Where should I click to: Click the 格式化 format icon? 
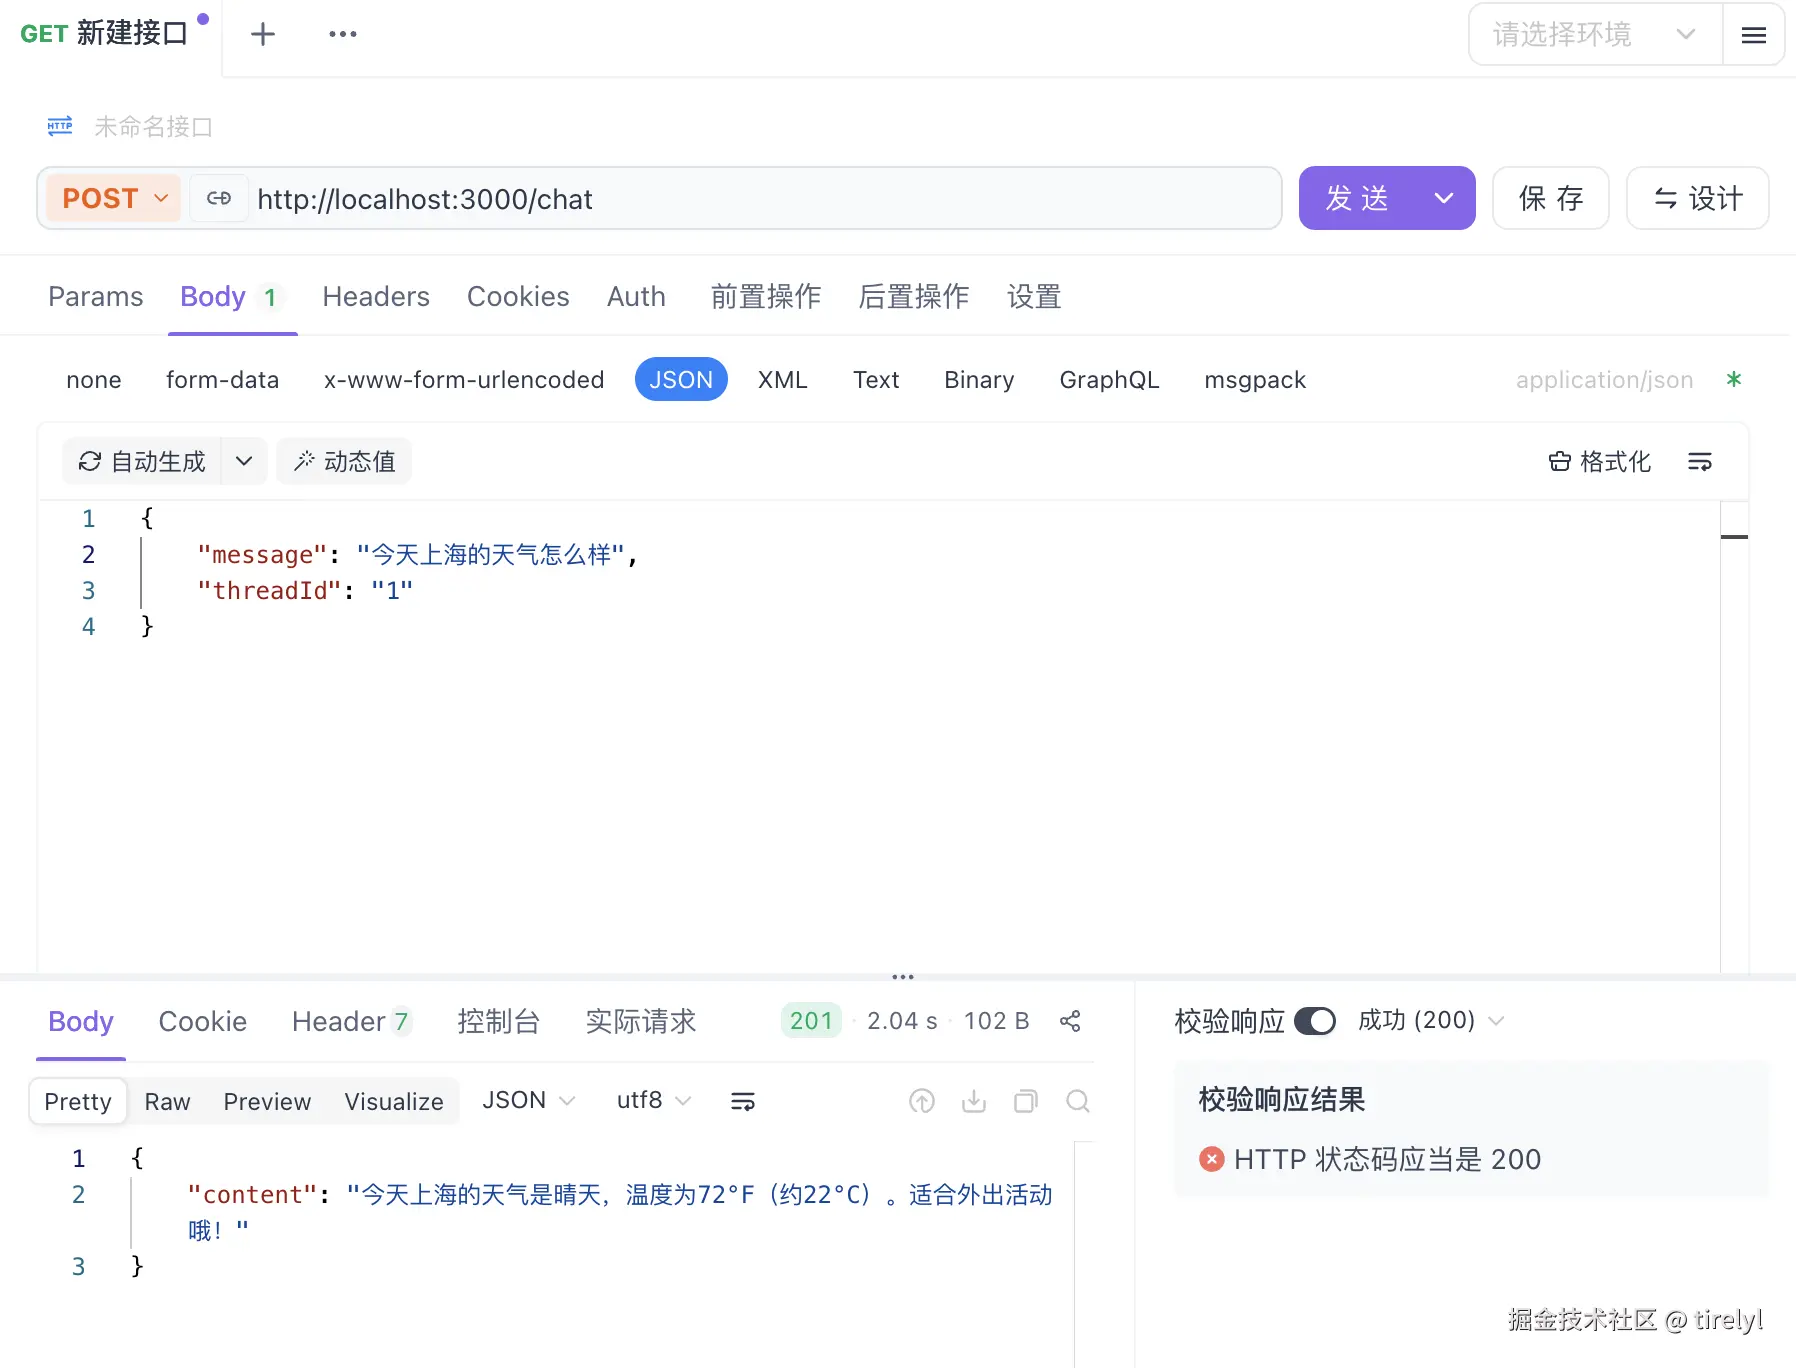pos(1560,461)
